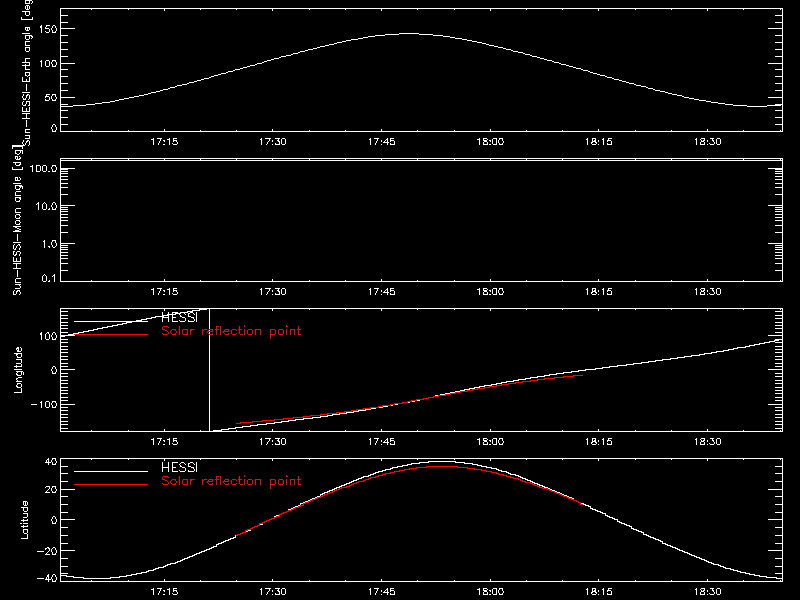
Task: Click HESSI legend label in the Longitude plot
Action: (x=179, y=317)
